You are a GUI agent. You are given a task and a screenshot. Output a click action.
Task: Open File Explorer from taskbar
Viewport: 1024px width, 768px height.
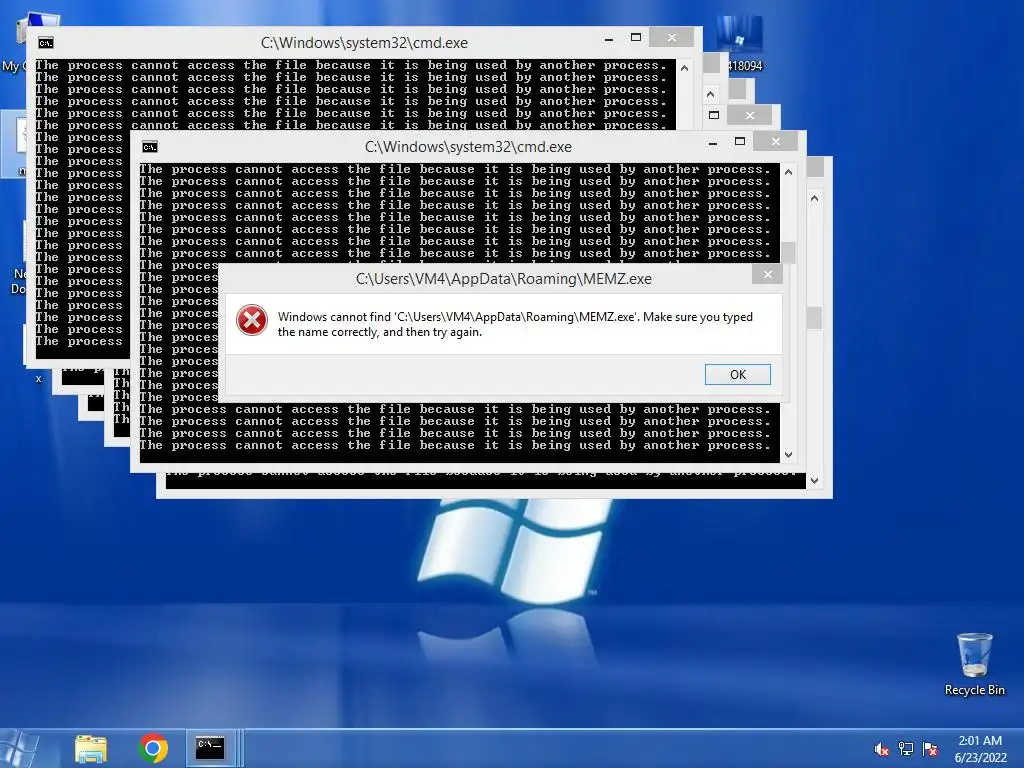click(x=91, y=748)
